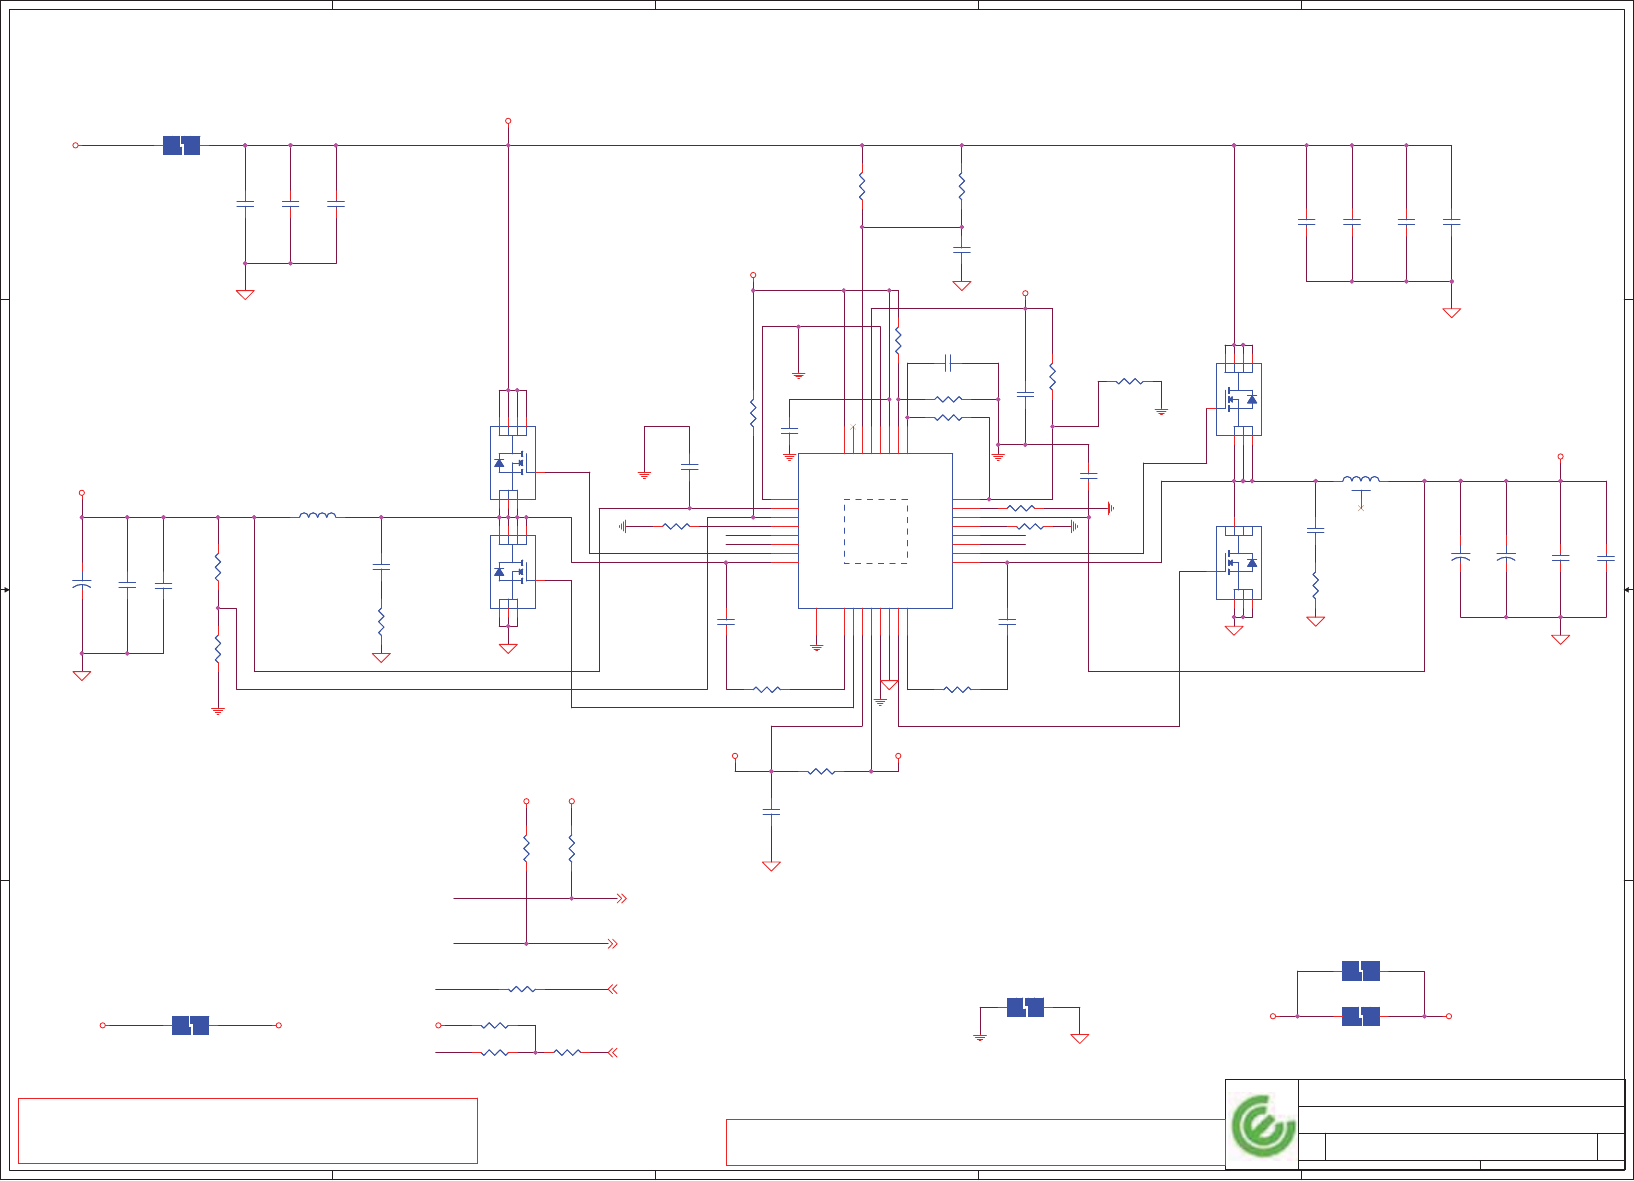Viewport: 1634px width, 1181px height.
Task: Click the lower of two parallel blue jumpers
Action: click(x=1361, y=1016)
